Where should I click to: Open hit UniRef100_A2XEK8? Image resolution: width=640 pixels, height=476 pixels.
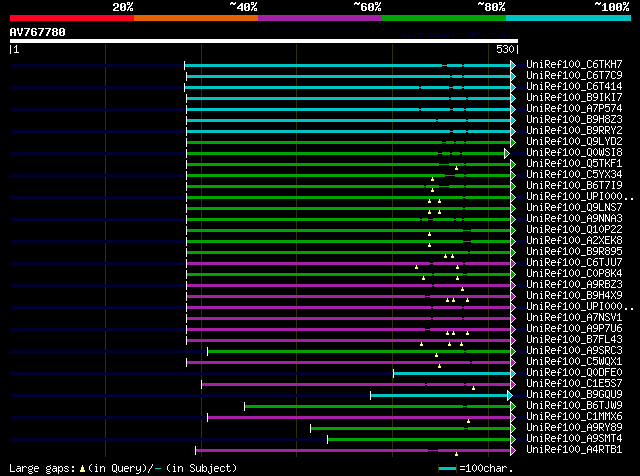574,241
